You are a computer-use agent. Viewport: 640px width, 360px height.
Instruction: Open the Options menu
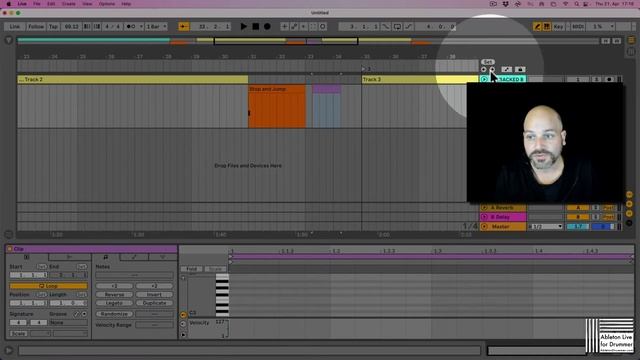(107, 4)
